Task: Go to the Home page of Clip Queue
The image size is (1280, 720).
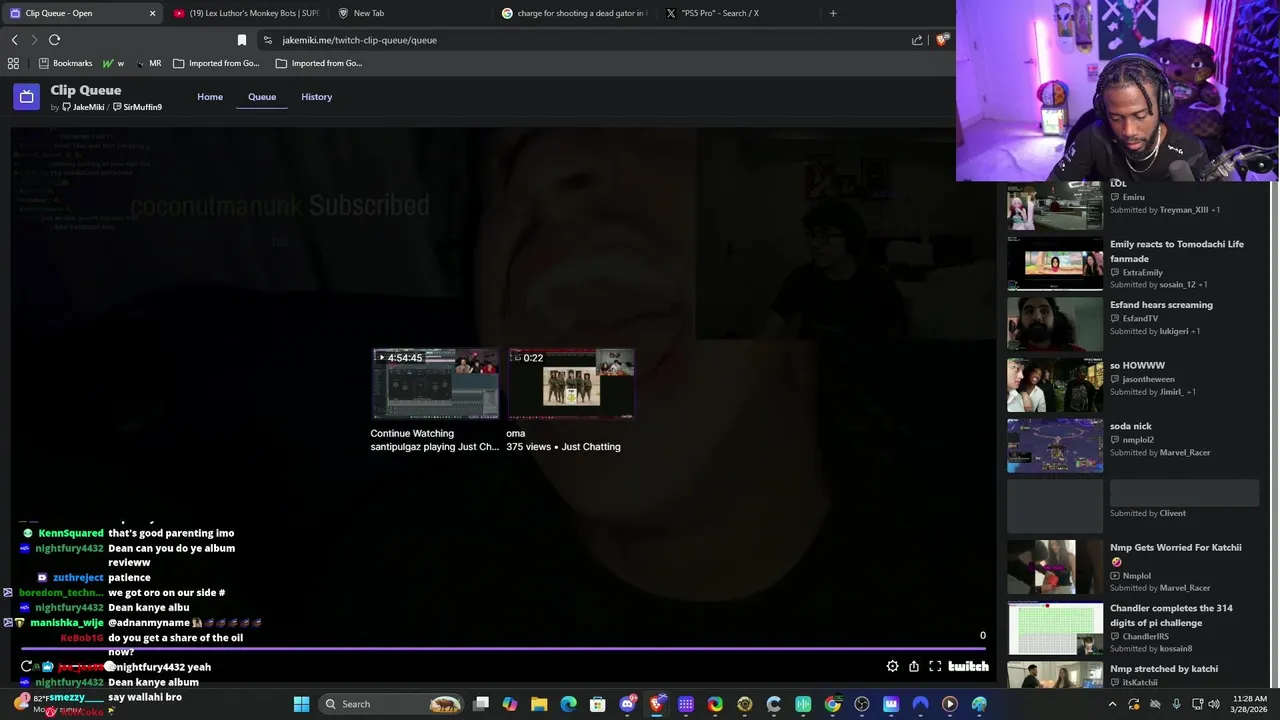Action: coord(210,97)
